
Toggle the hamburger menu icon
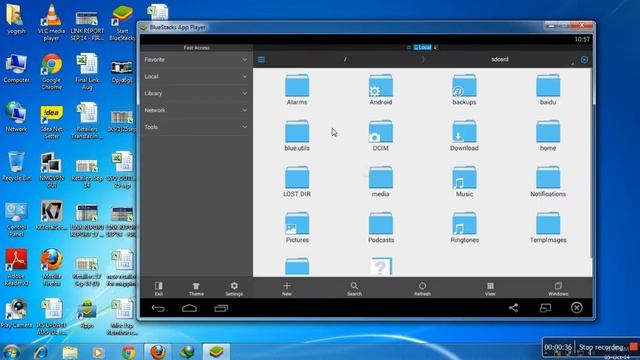[x=261, y=60]
